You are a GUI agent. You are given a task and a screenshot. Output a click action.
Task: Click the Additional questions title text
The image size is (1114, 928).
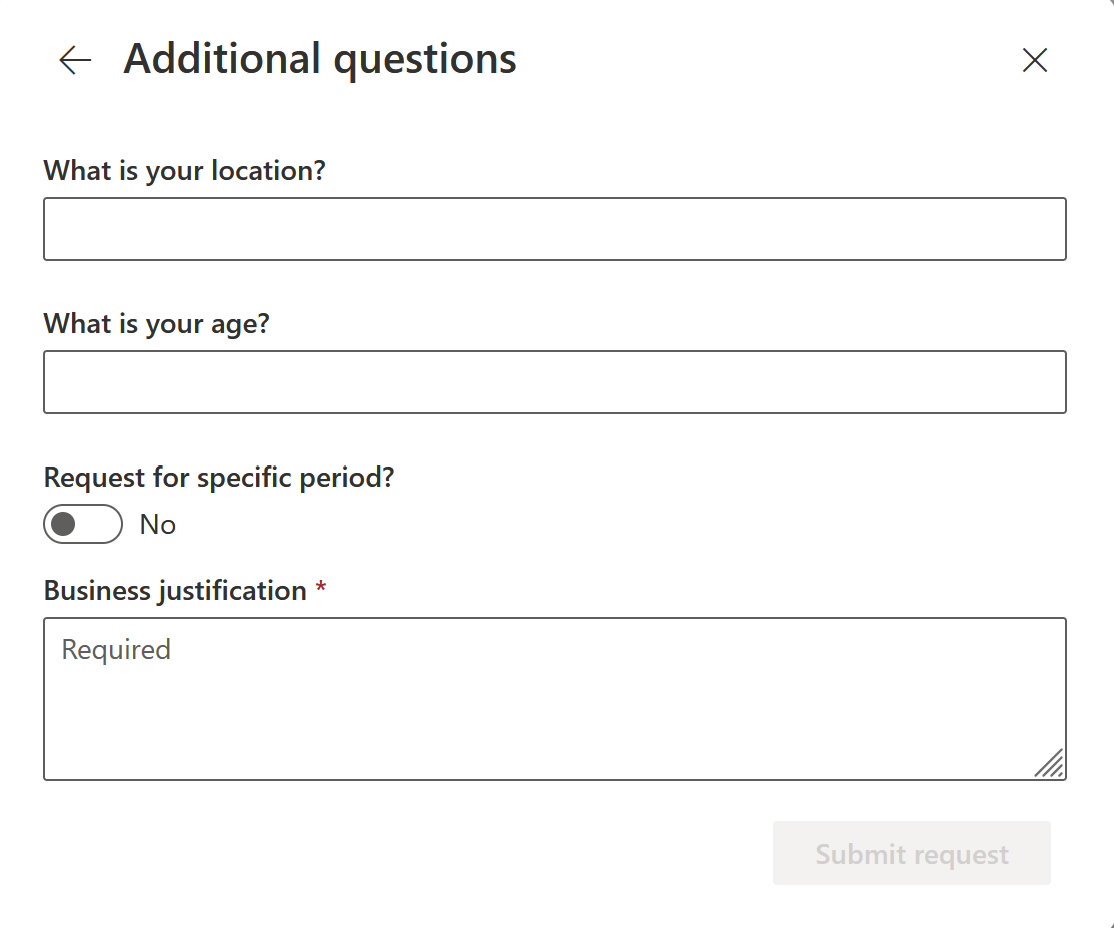coord(319,58)
